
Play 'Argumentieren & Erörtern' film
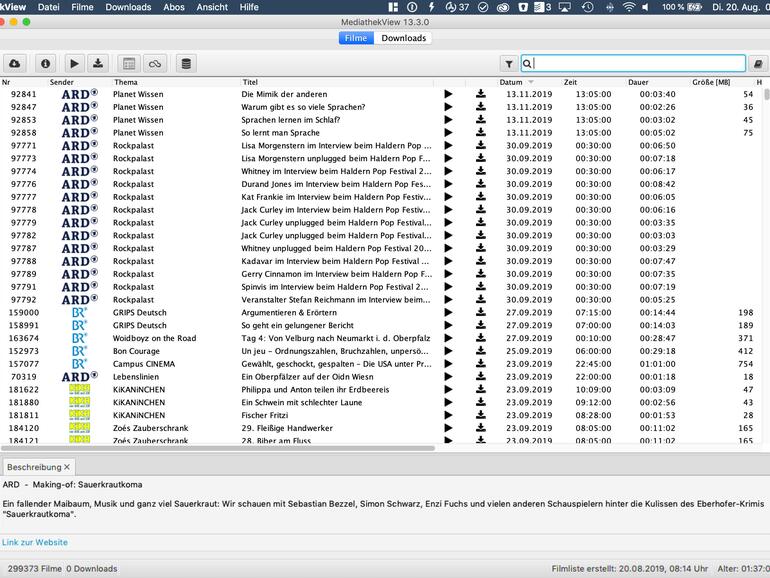448,312
